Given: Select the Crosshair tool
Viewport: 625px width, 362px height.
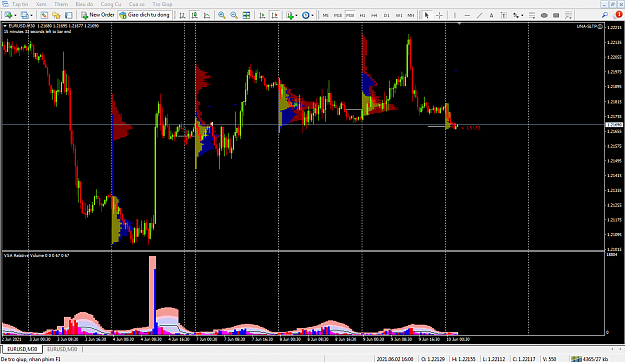Looking at the screenshot, I should coord(439,15).
